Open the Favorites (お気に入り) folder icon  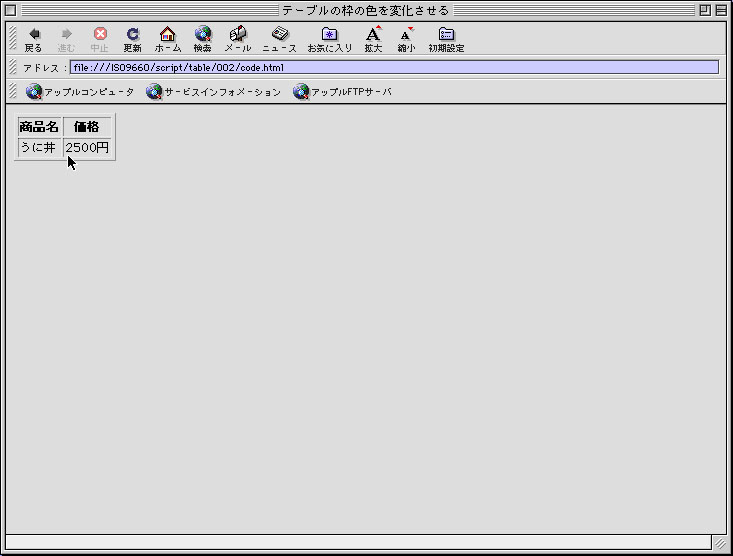point(330,34)
